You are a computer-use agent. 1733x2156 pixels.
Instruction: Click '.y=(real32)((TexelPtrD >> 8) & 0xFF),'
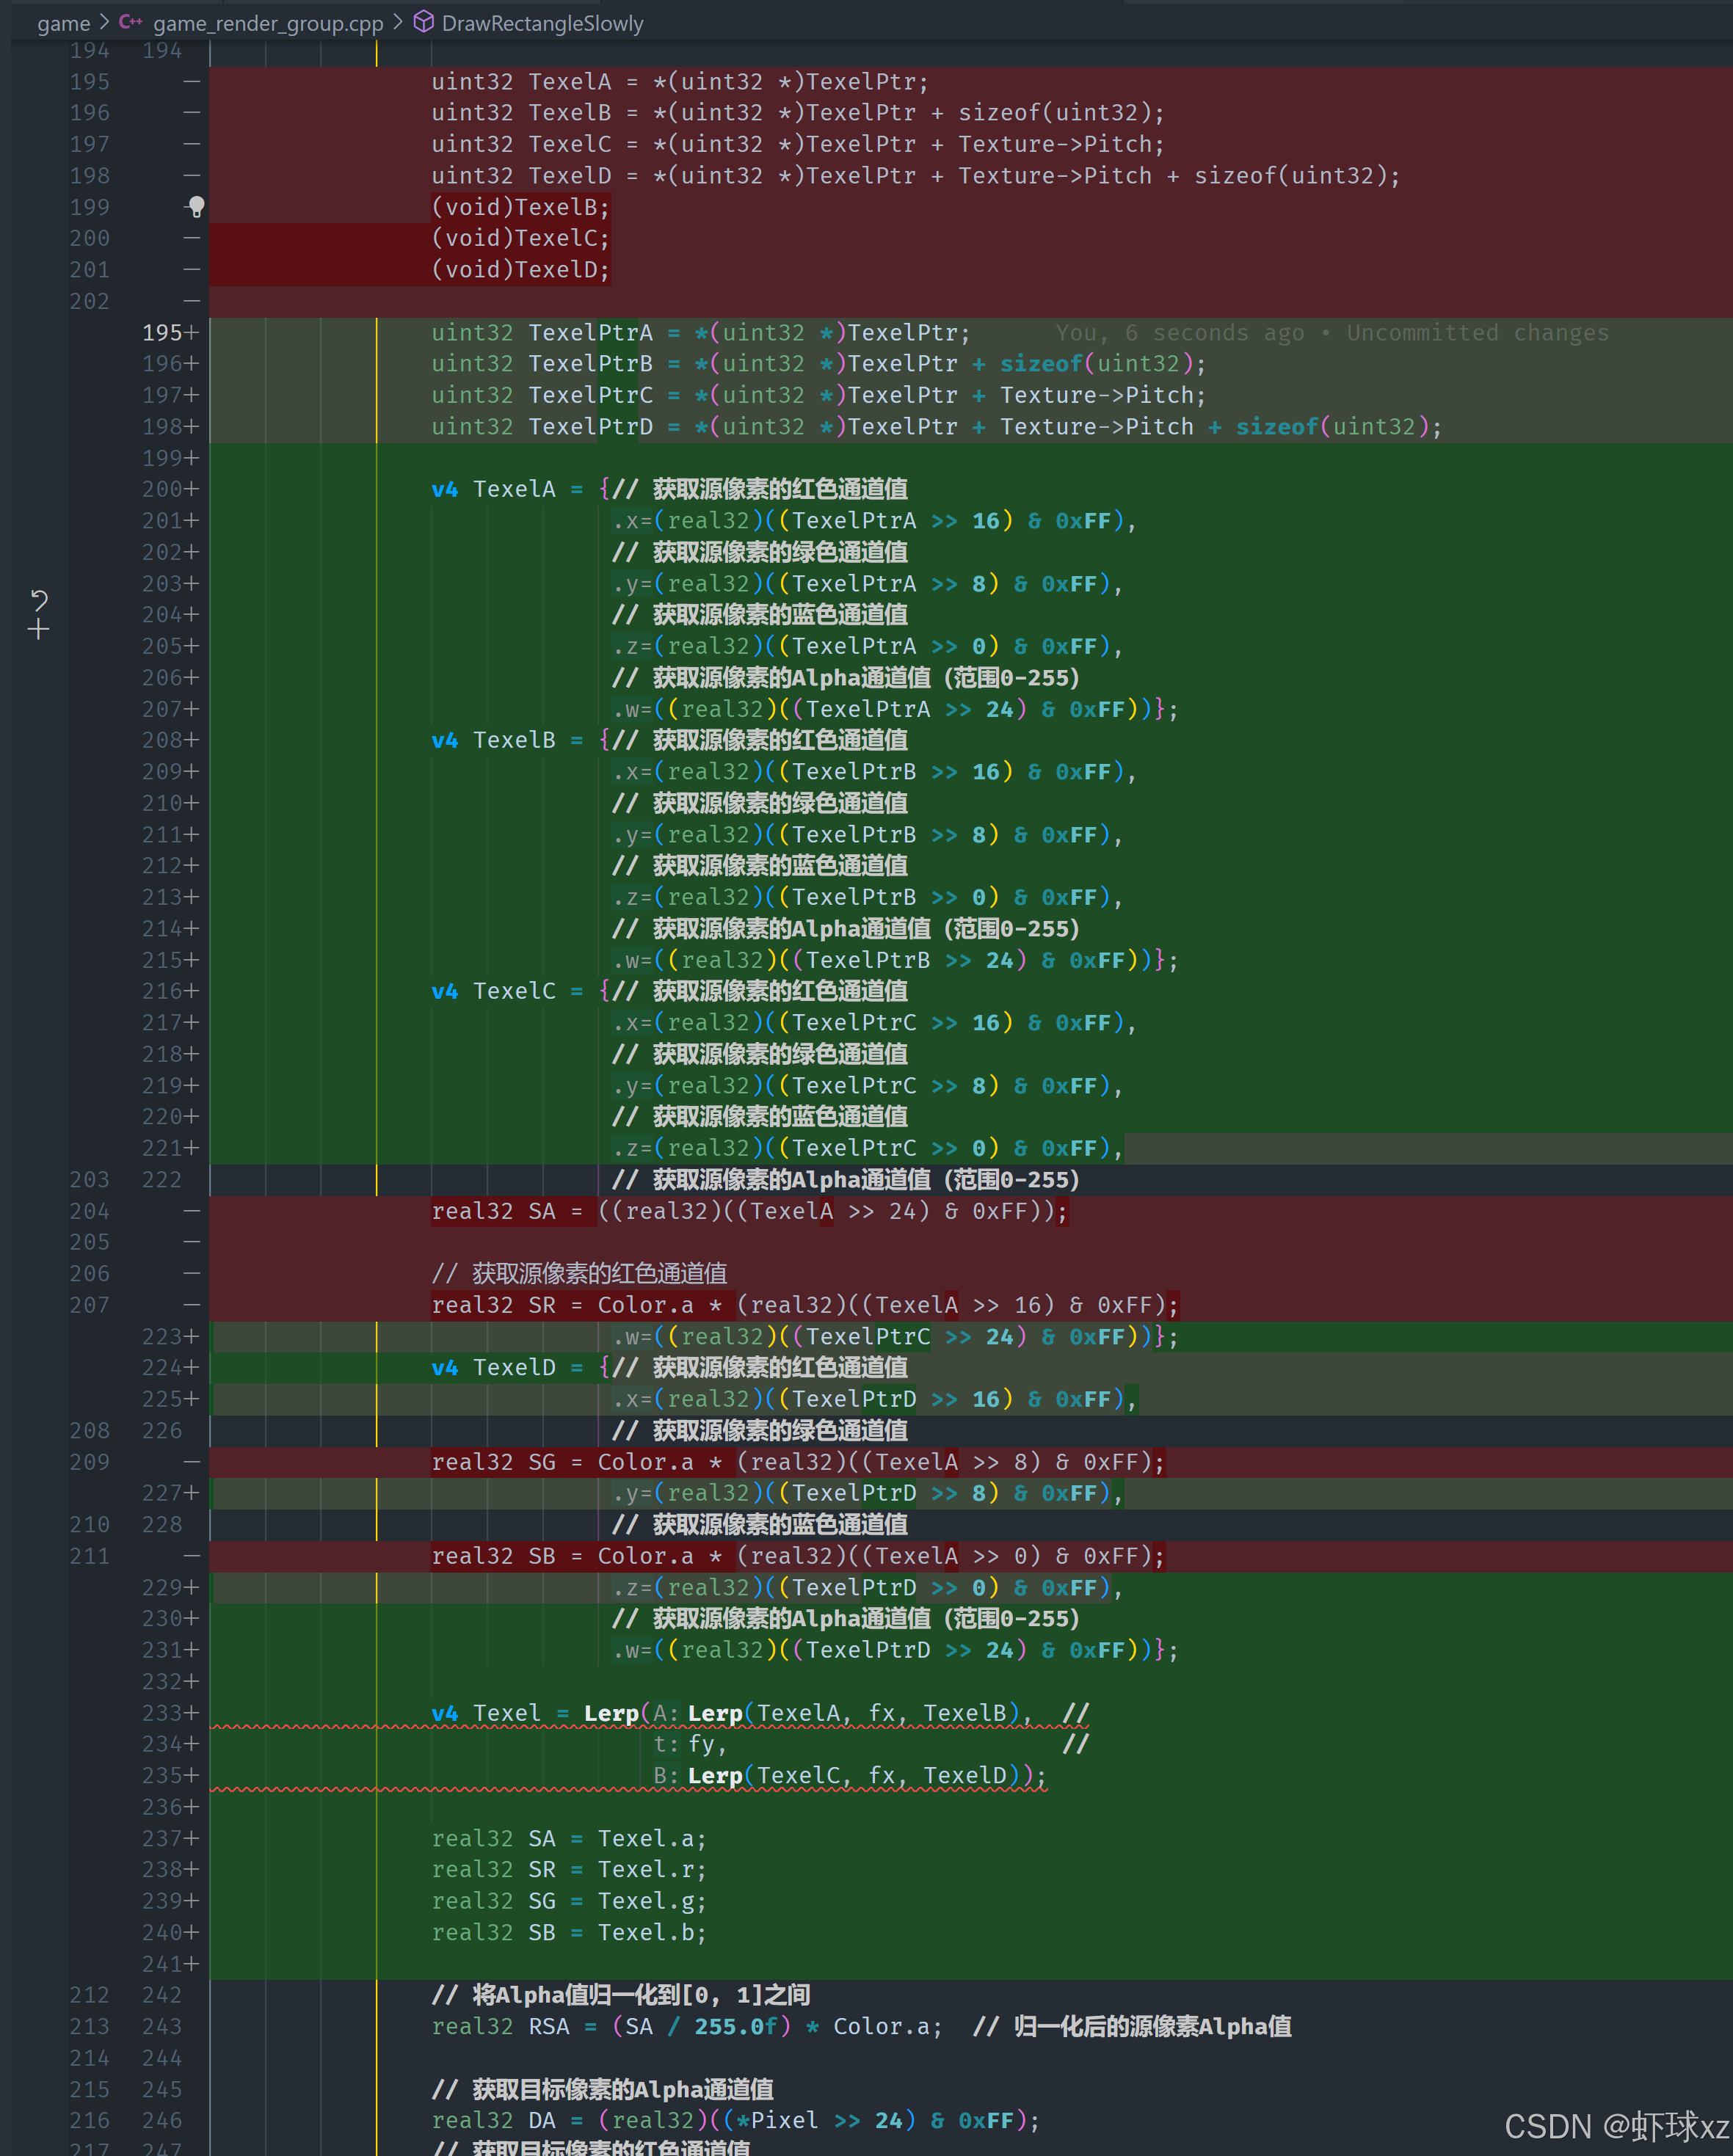coord(867,1493)
